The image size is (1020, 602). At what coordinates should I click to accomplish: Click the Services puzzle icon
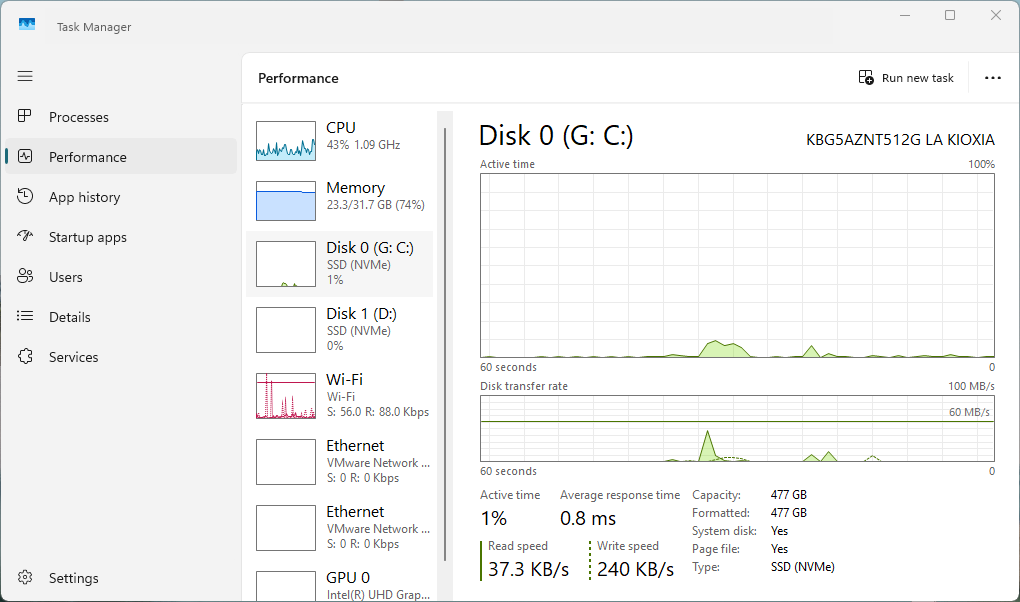[25, 356]
